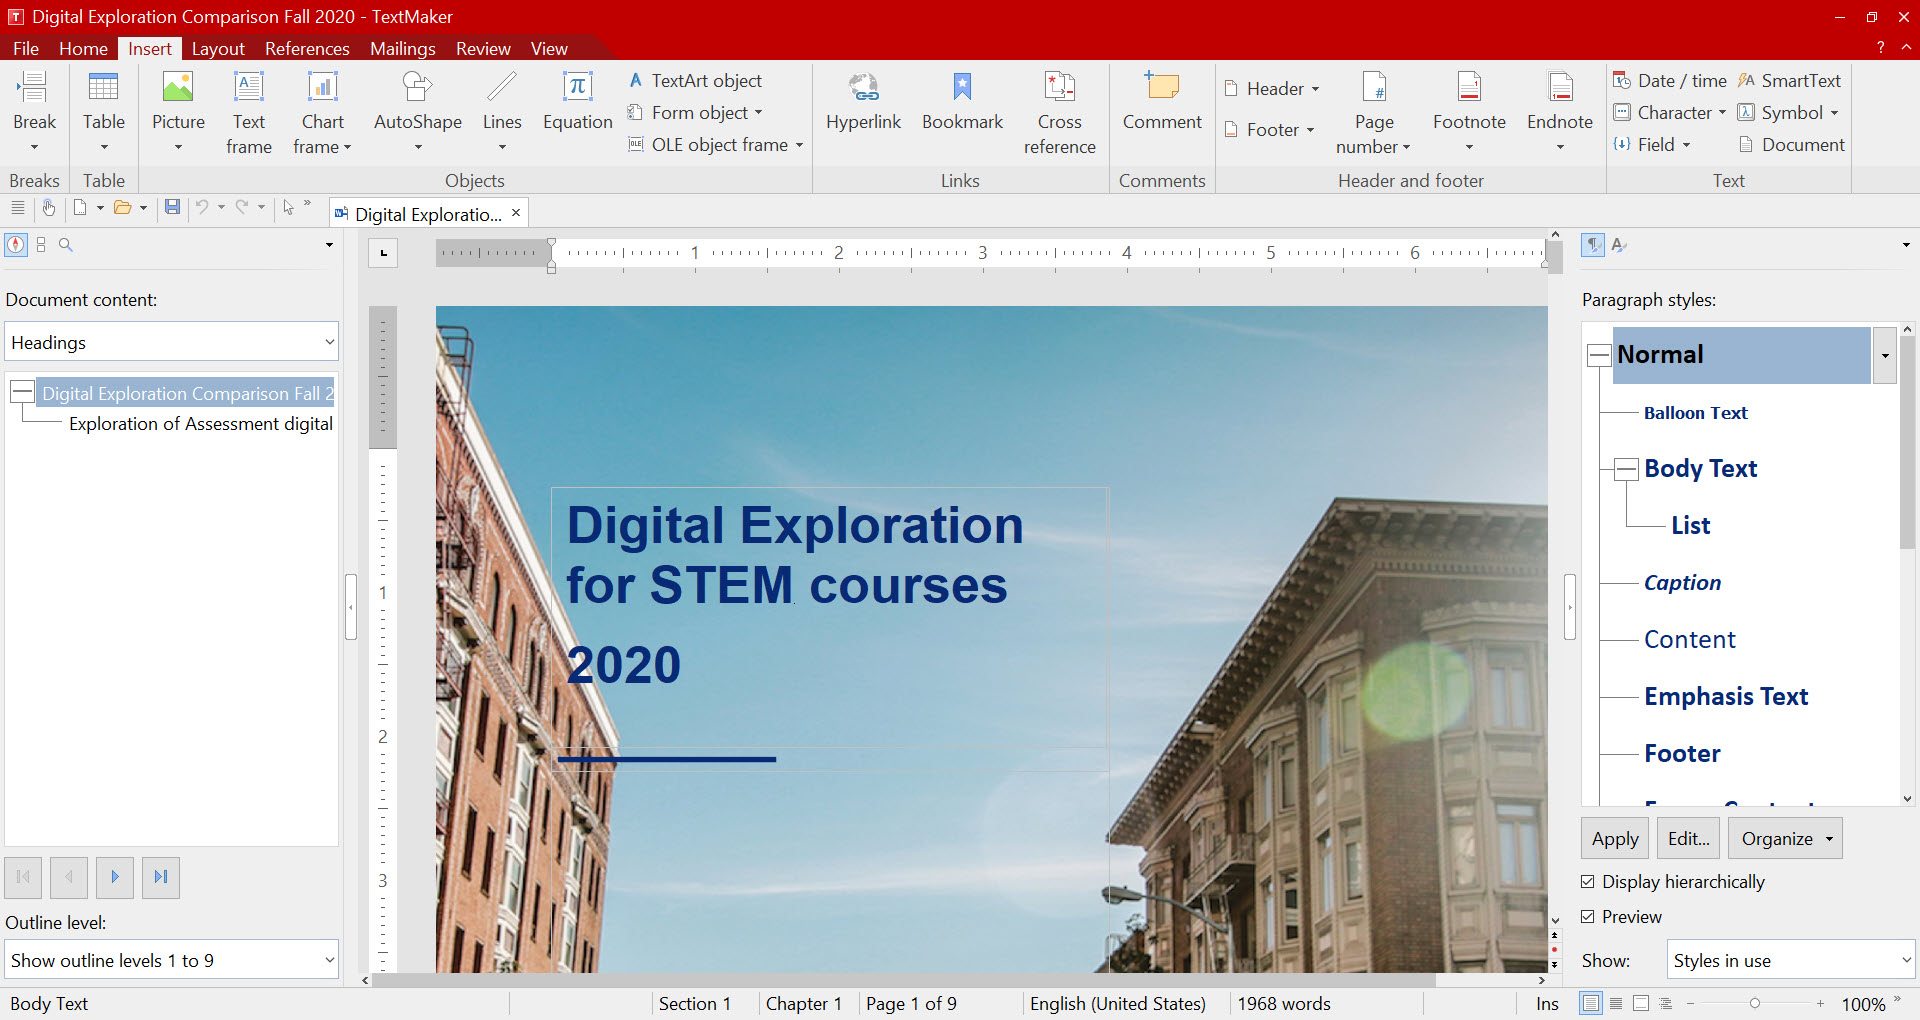Open the File menu
The height and width of the screenshot is (1020, 1920).
click(x=26, y=48)
